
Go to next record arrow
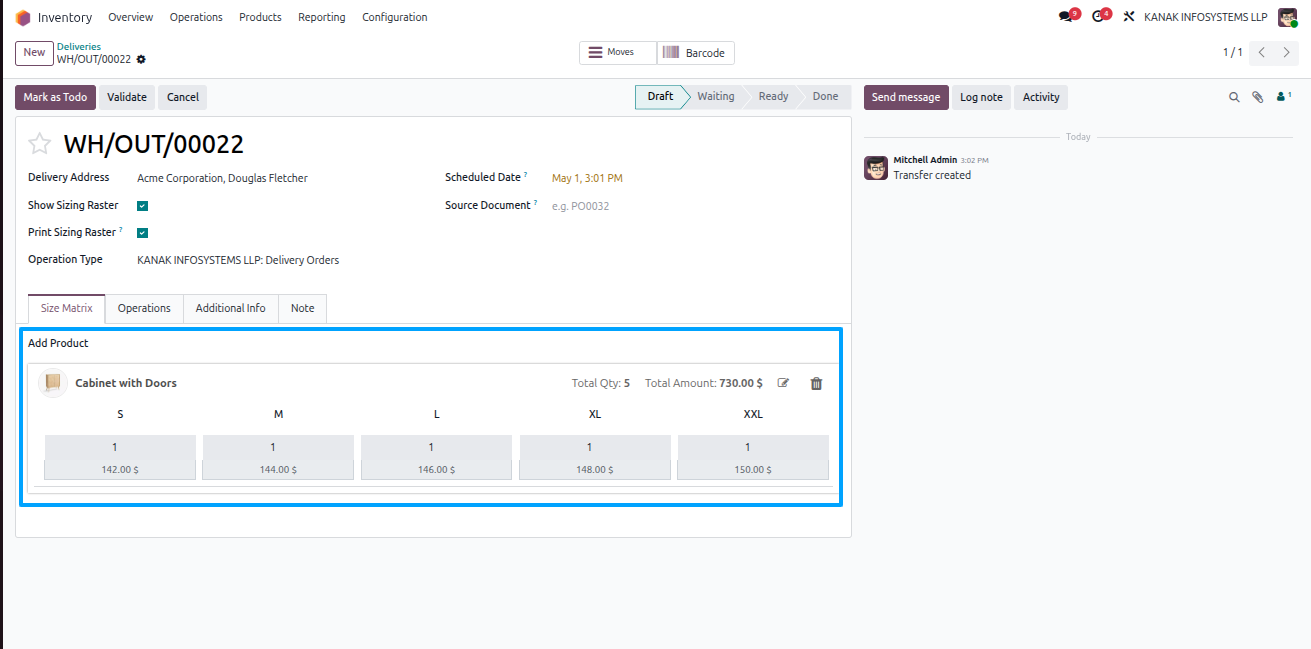pyautogui.click(x=1287, y=52)
